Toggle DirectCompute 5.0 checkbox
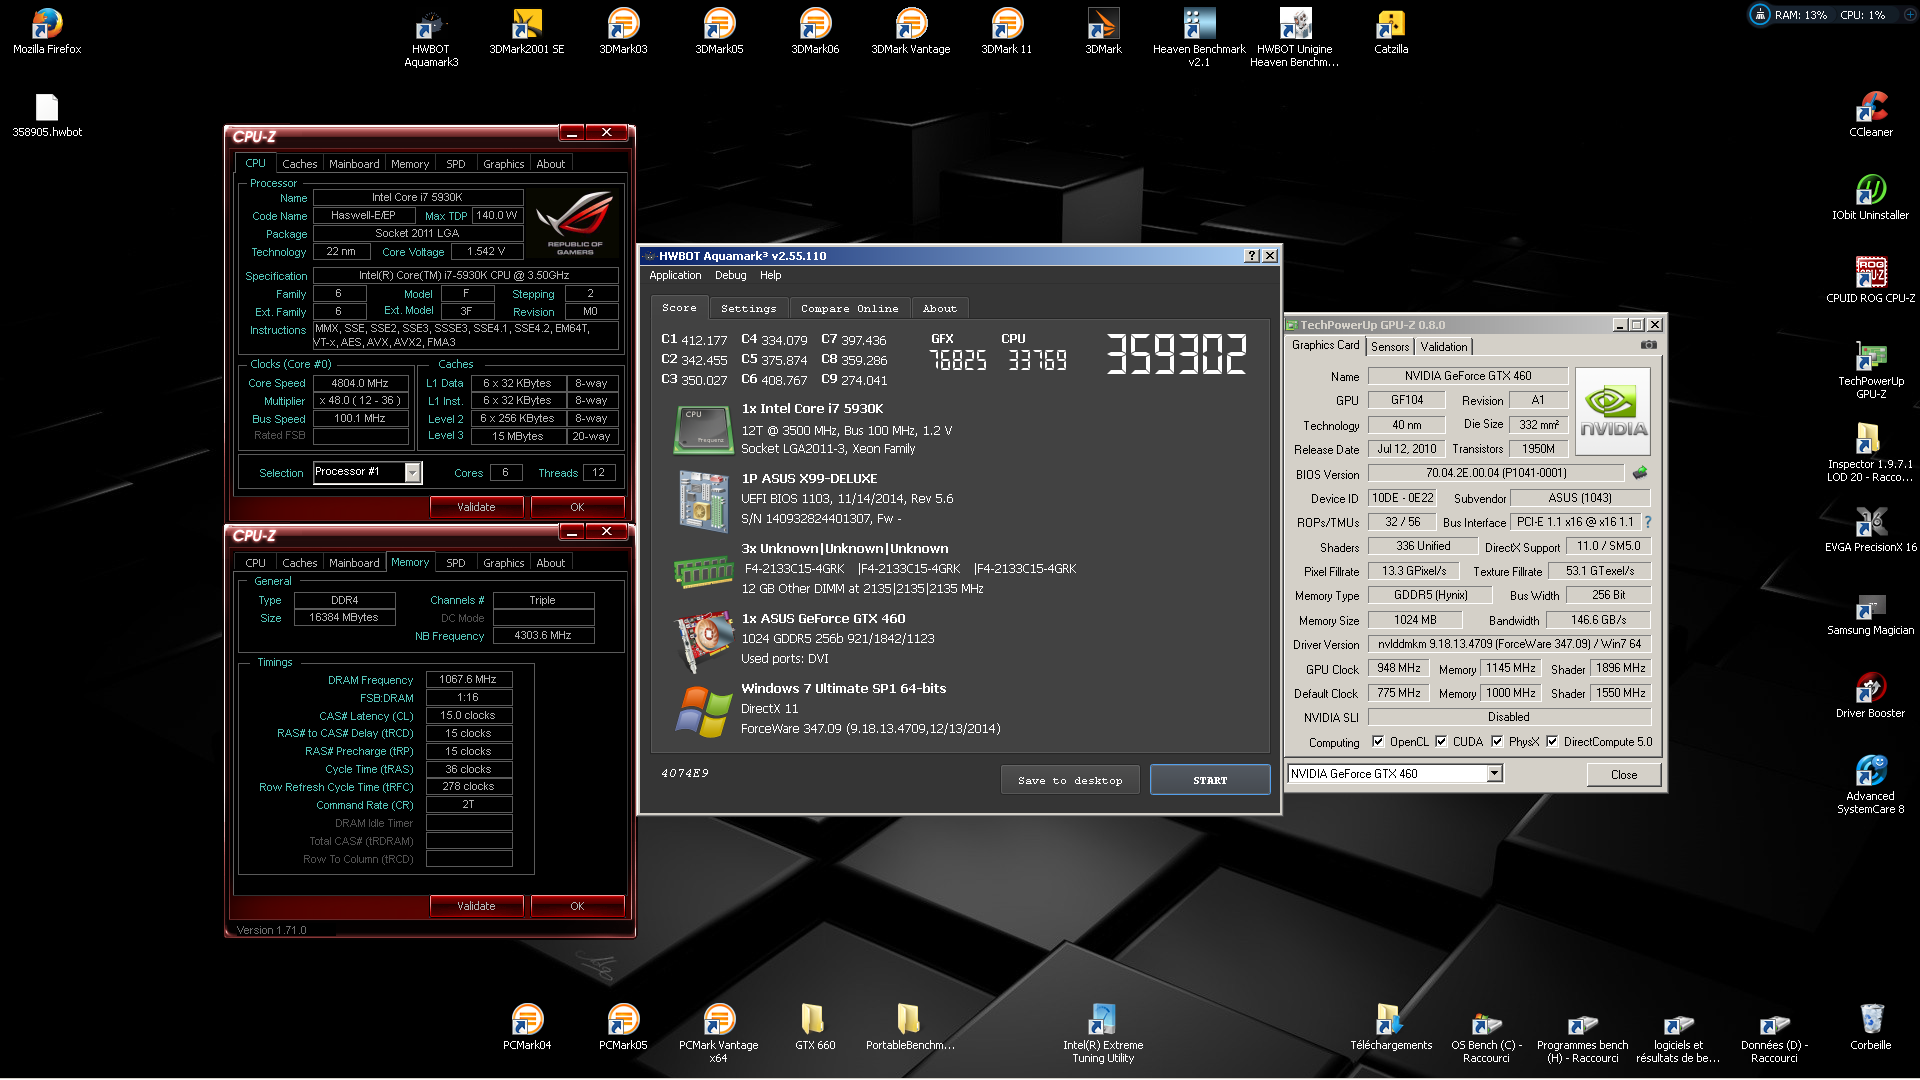 (1552, 742)
